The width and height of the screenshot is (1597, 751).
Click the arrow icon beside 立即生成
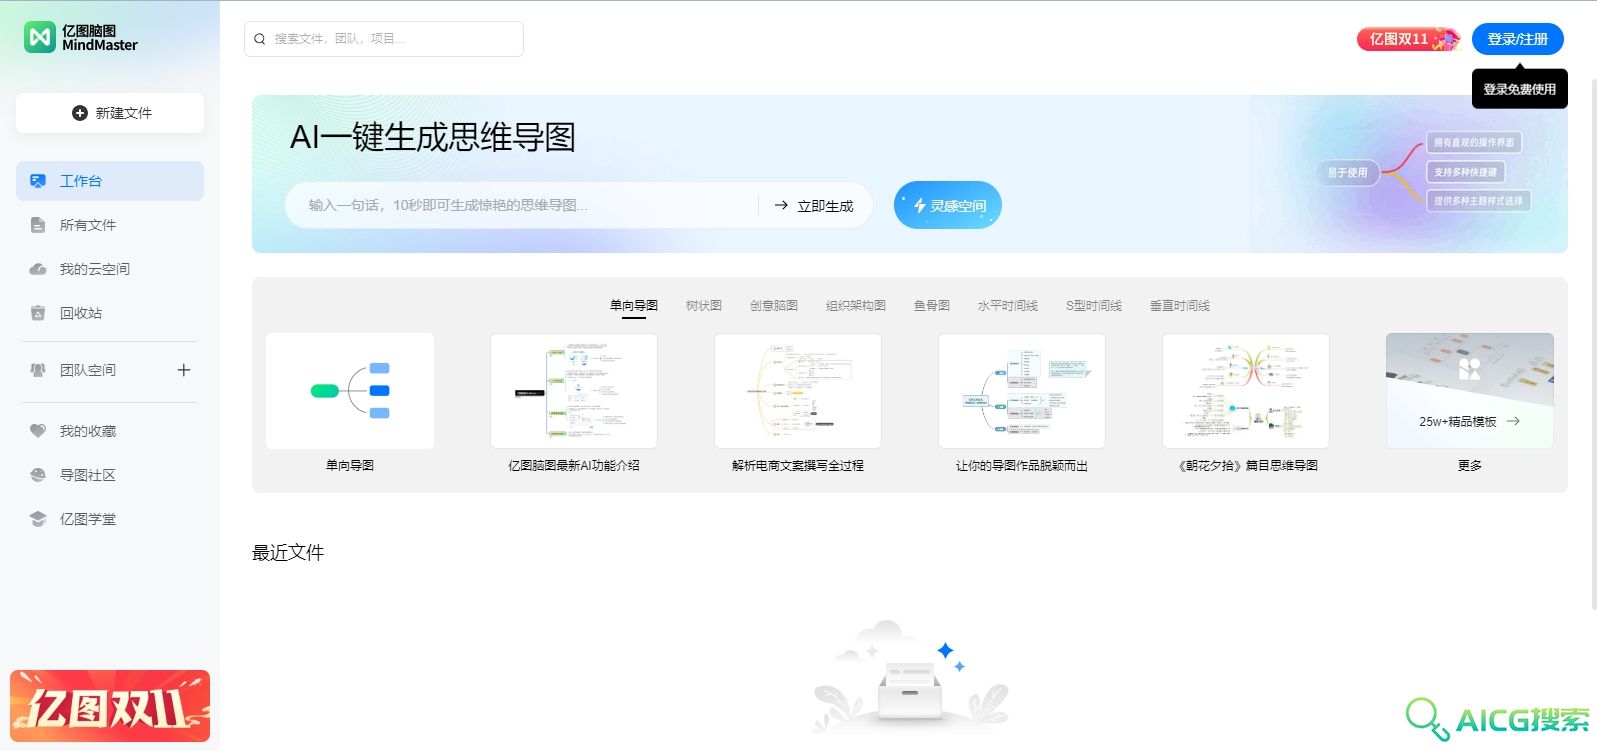click(781, 205)
